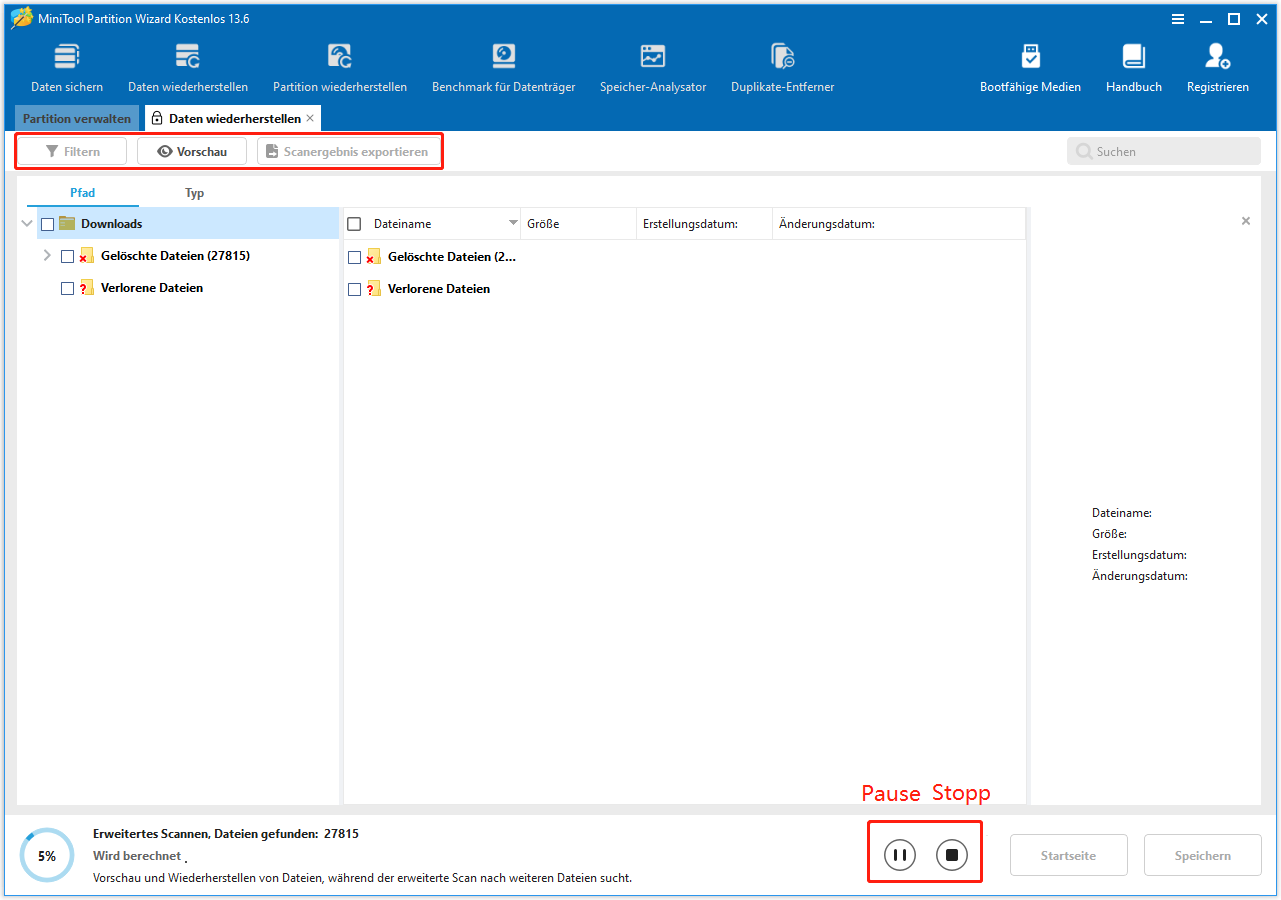Close the Daten wiederherstellen tab
The image size is (1281, 900).
(x=310, y=118)
